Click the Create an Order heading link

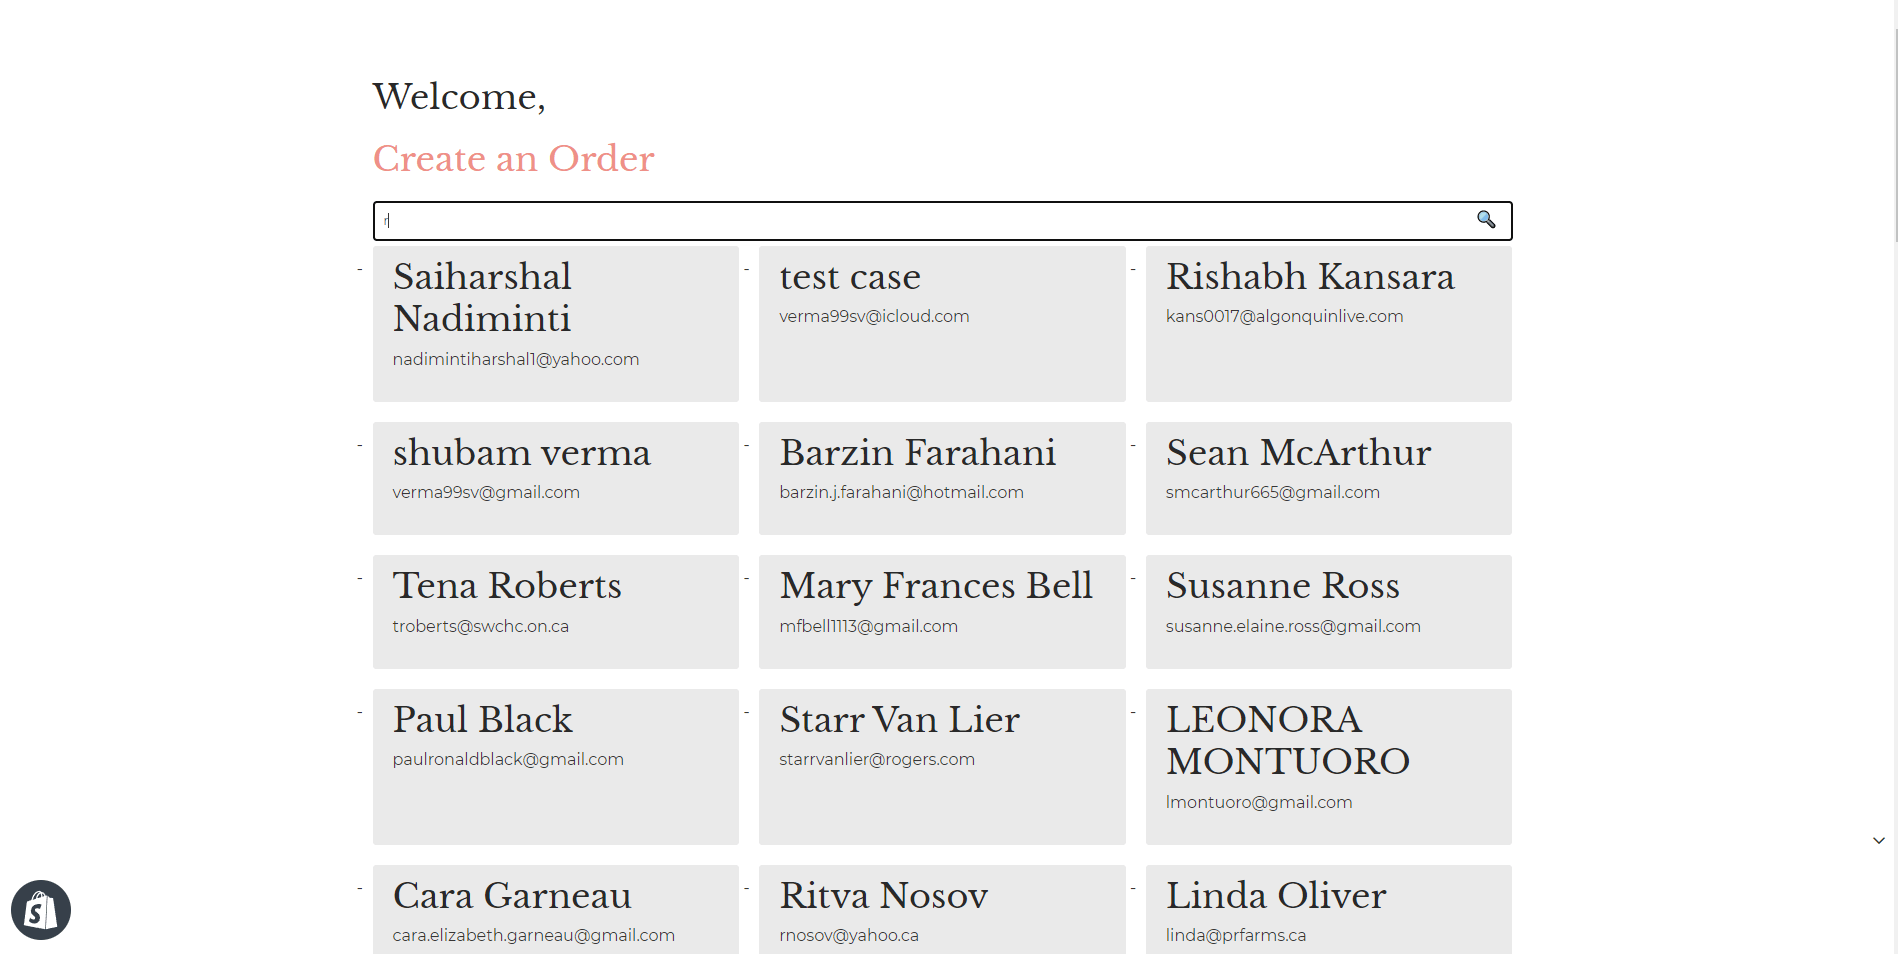[x=513, y=159]
